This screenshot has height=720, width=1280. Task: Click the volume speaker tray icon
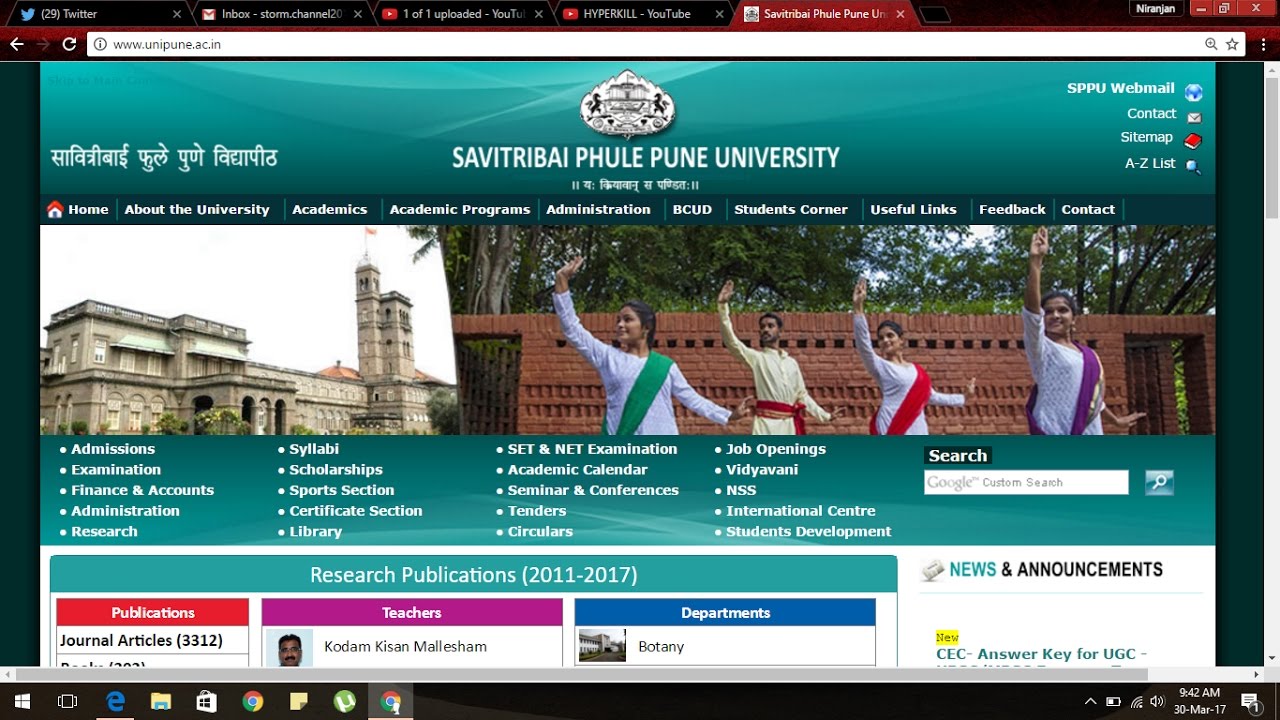(x=1158, y=702)
